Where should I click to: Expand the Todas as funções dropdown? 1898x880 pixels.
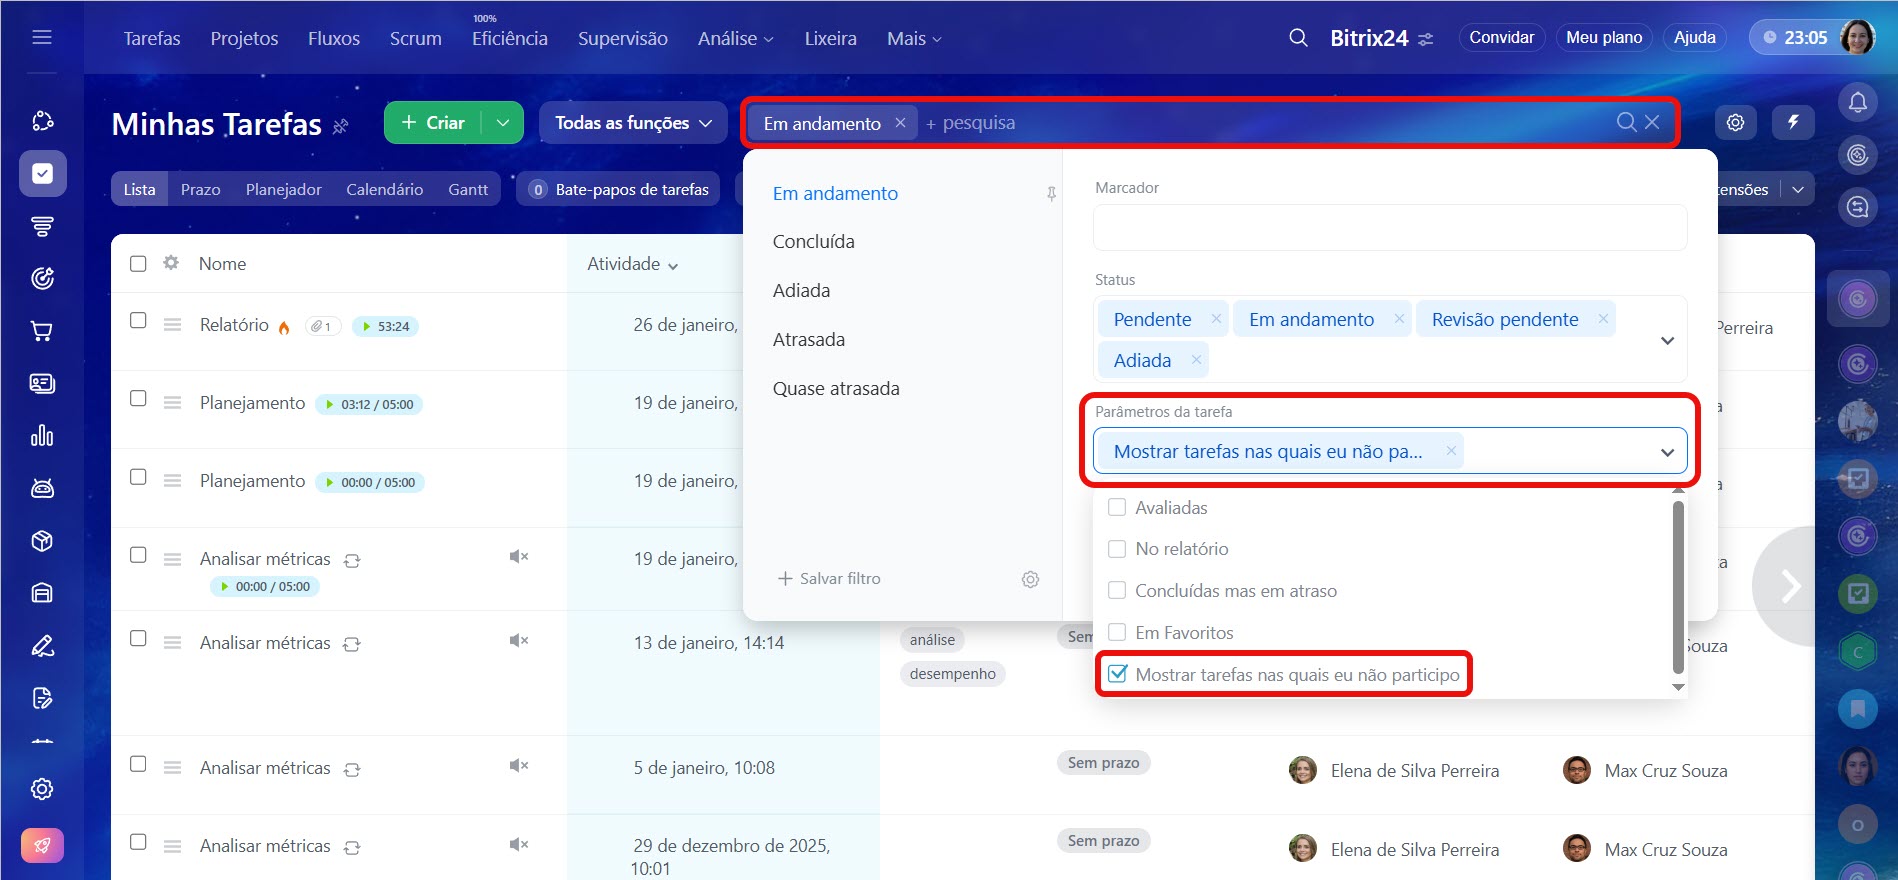[x=633, y=123]
